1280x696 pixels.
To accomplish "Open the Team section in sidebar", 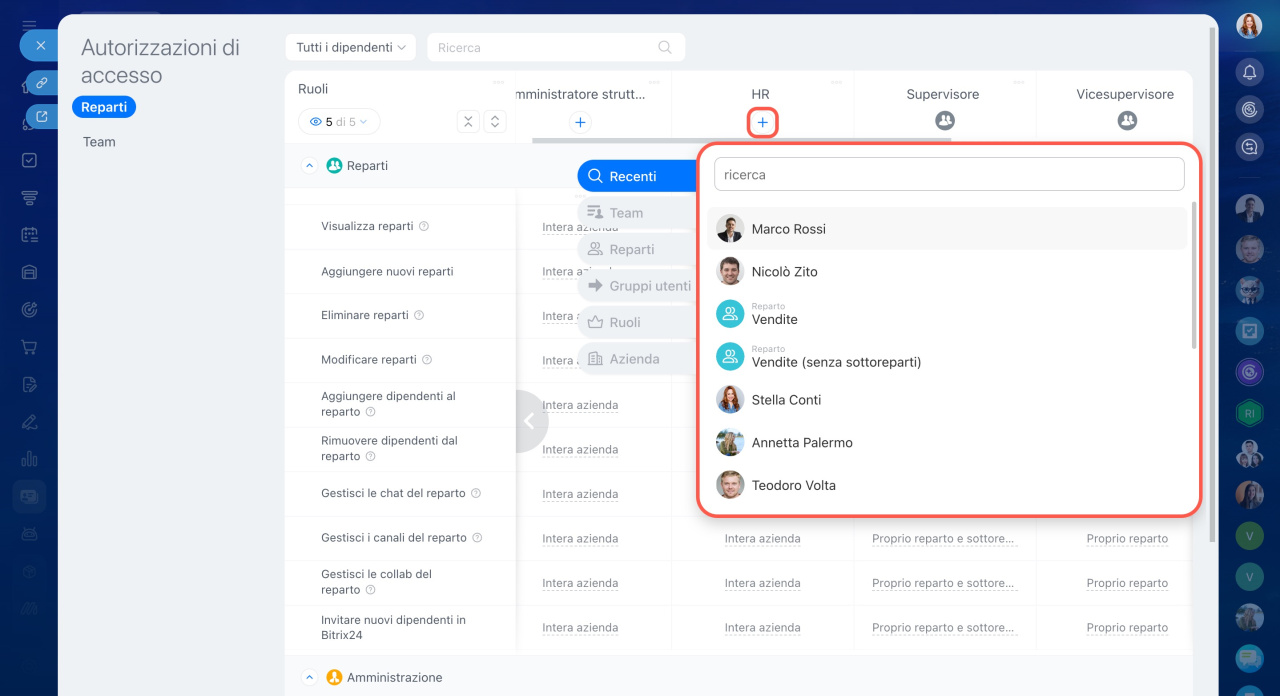I will [99, 142].
